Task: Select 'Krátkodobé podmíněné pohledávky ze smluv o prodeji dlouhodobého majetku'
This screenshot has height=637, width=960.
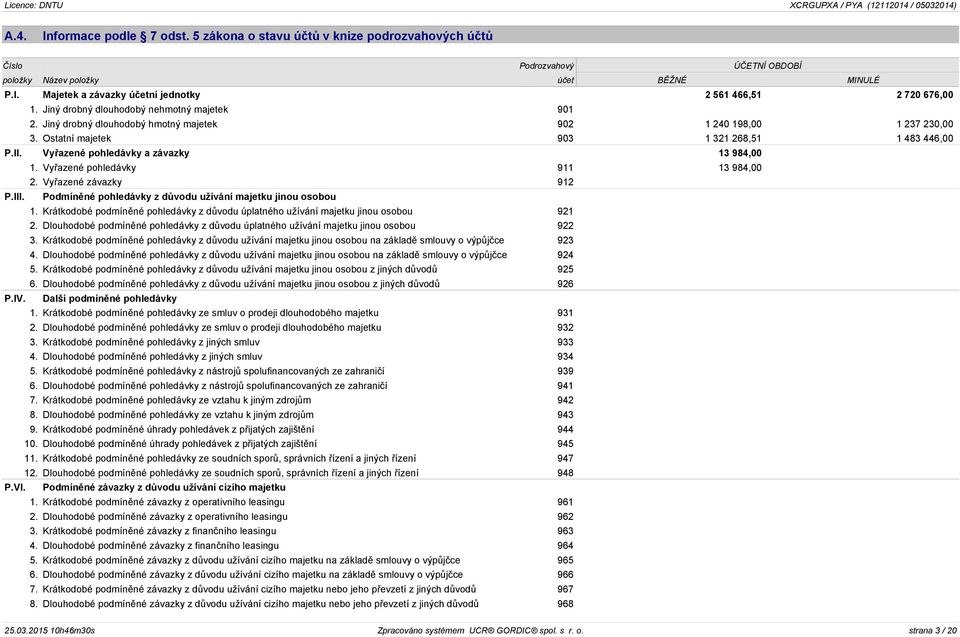Action: (x=211, y=313)
